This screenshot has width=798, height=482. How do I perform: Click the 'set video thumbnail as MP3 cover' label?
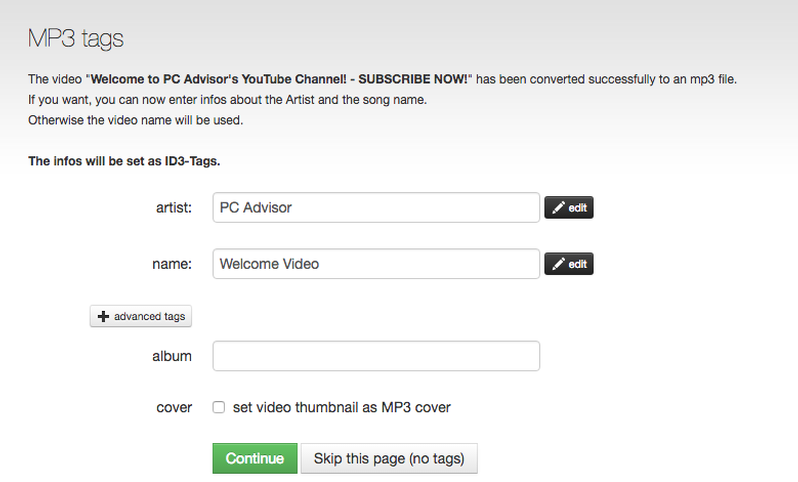pos(341,407)
